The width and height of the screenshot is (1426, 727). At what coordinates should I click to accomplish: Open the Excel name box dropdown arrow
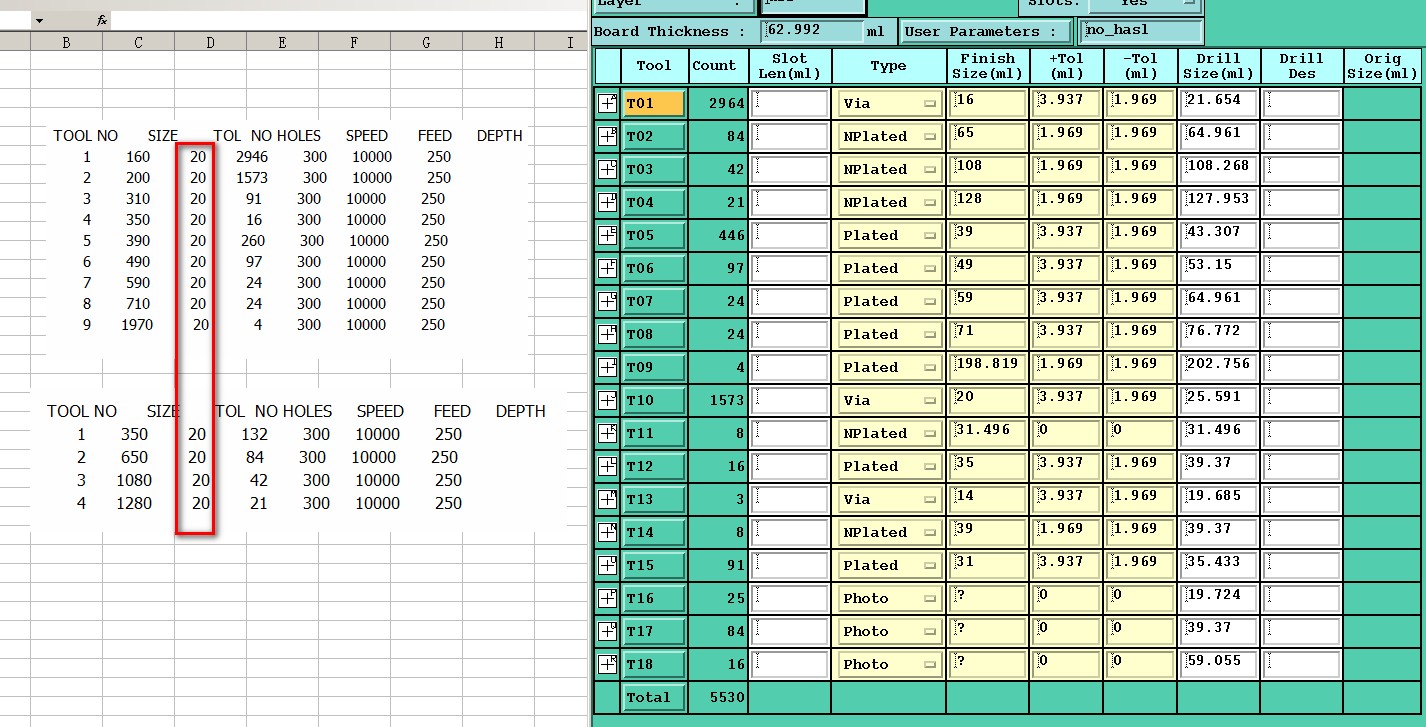39,20
